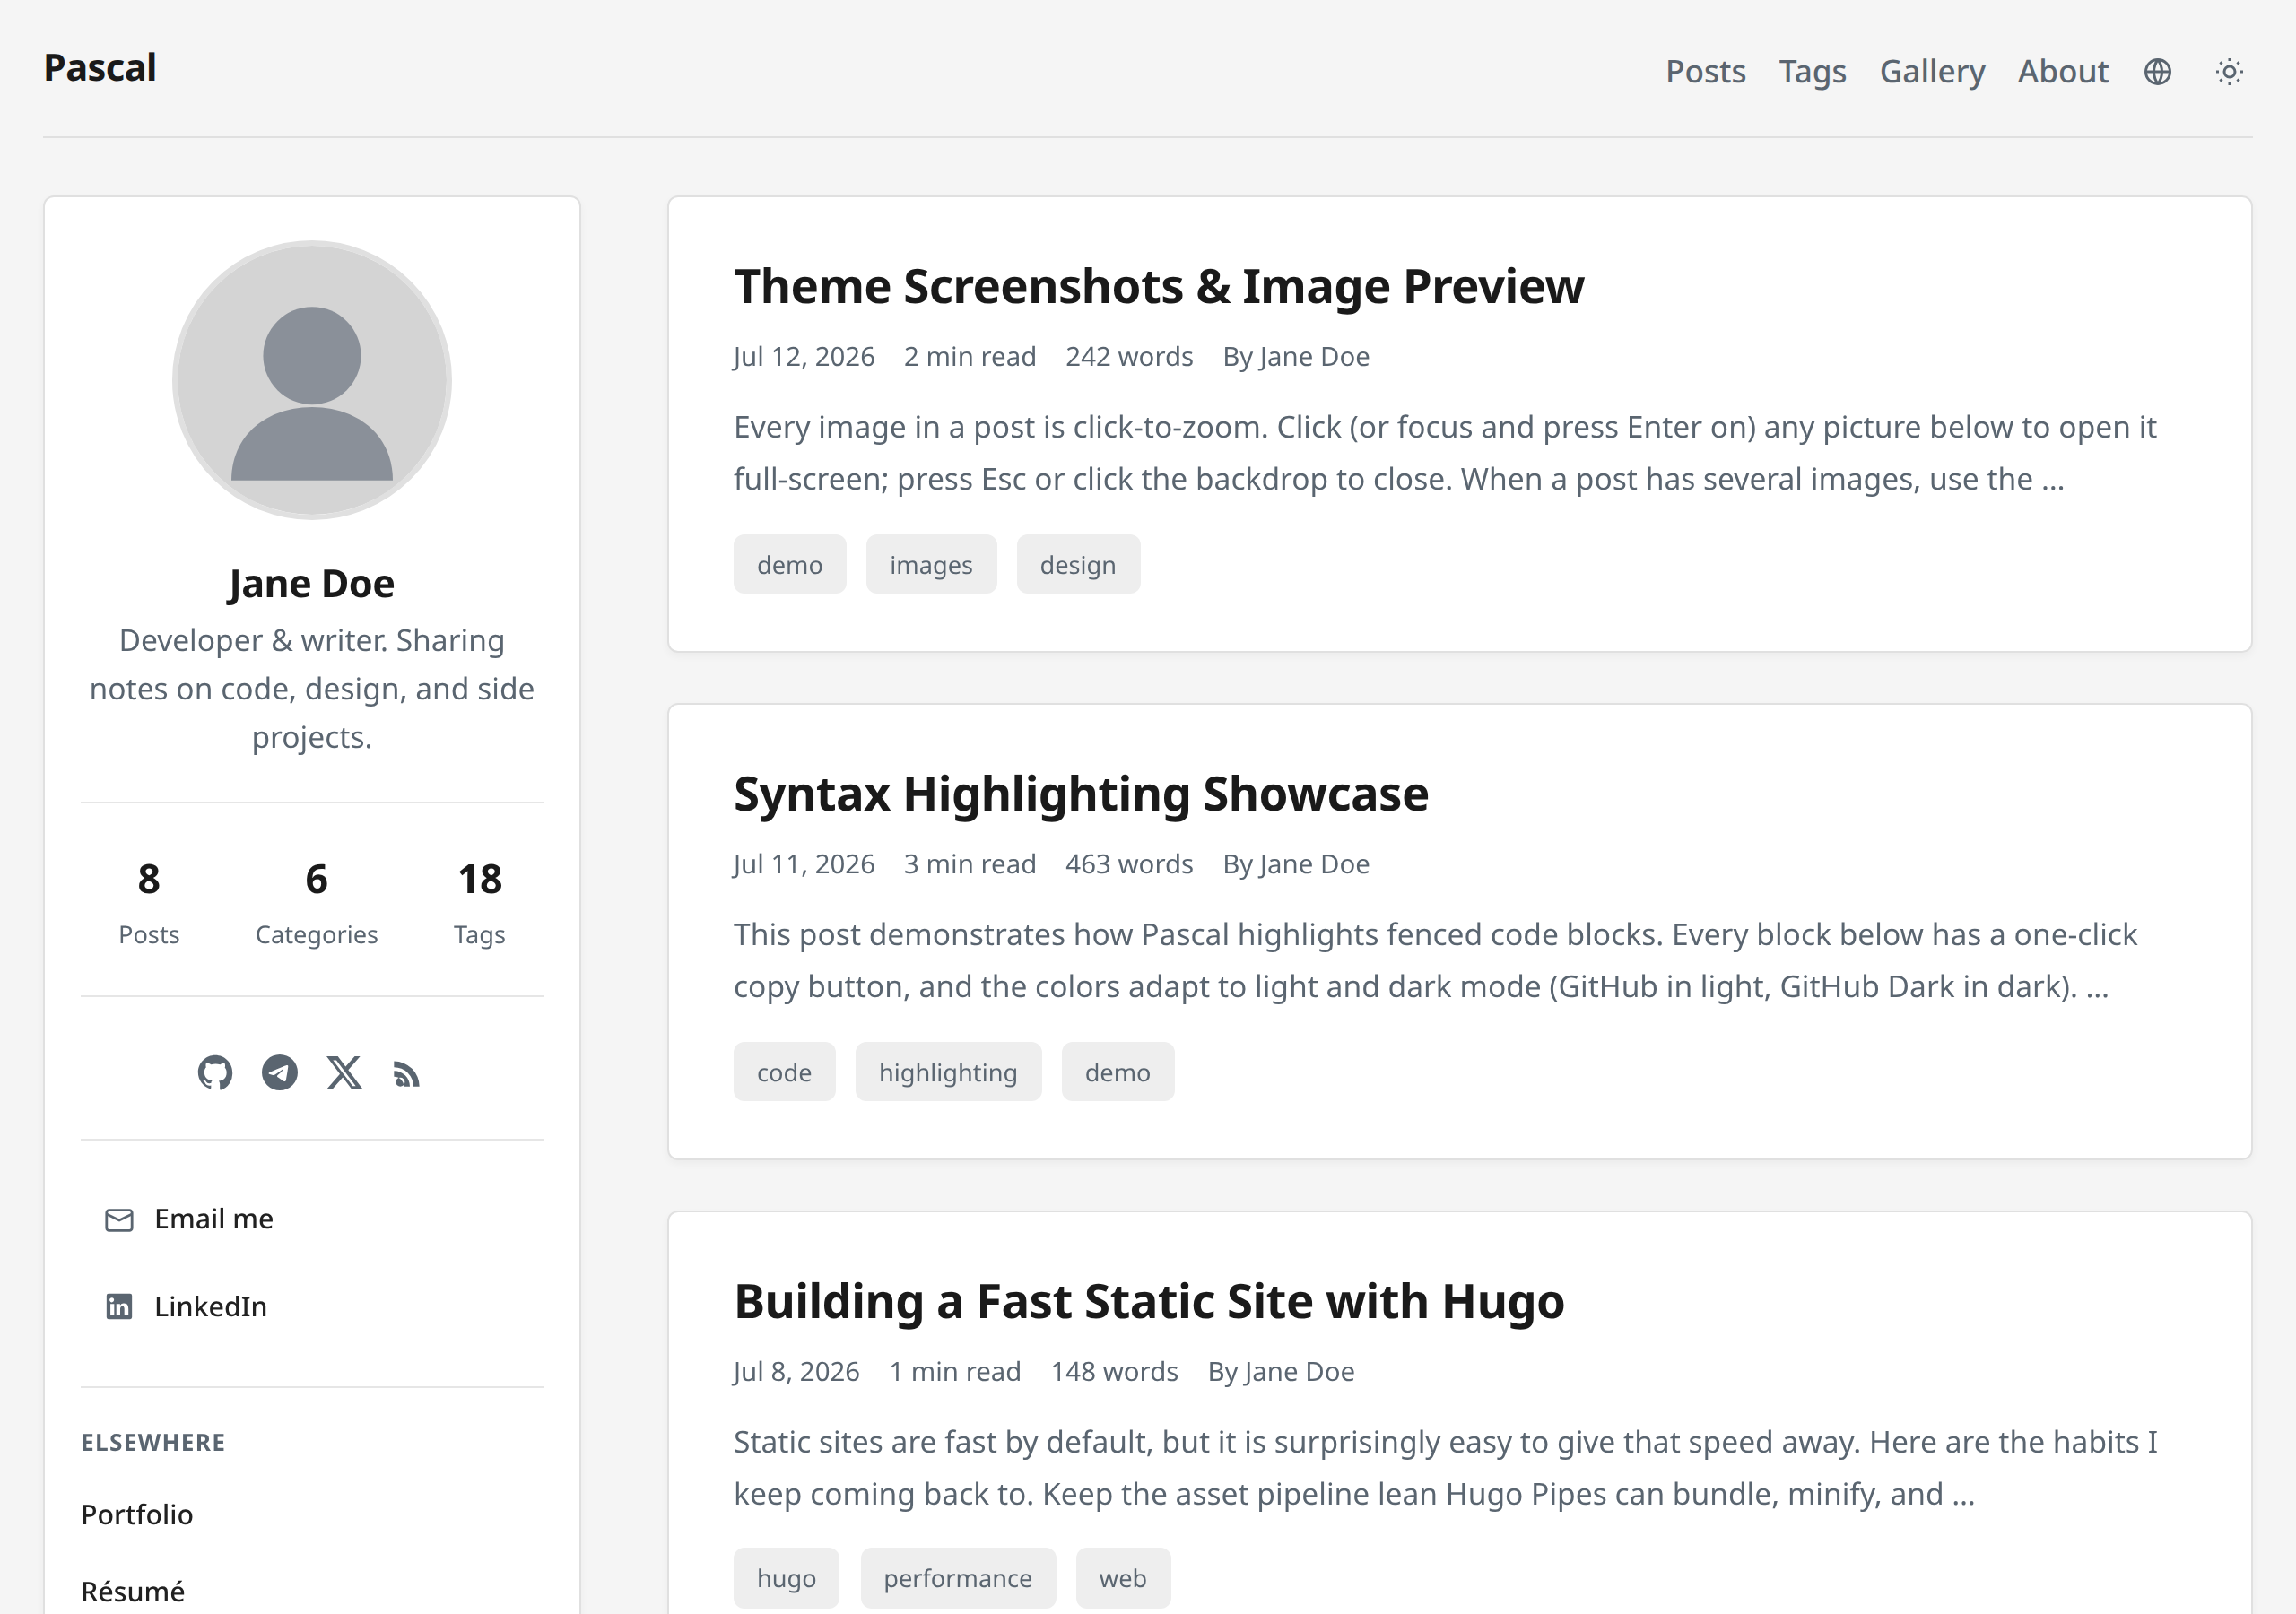This screenshot has height=1614, width=2296.
Task: Open Tags in the top navigation
Action: (1812, 72)
